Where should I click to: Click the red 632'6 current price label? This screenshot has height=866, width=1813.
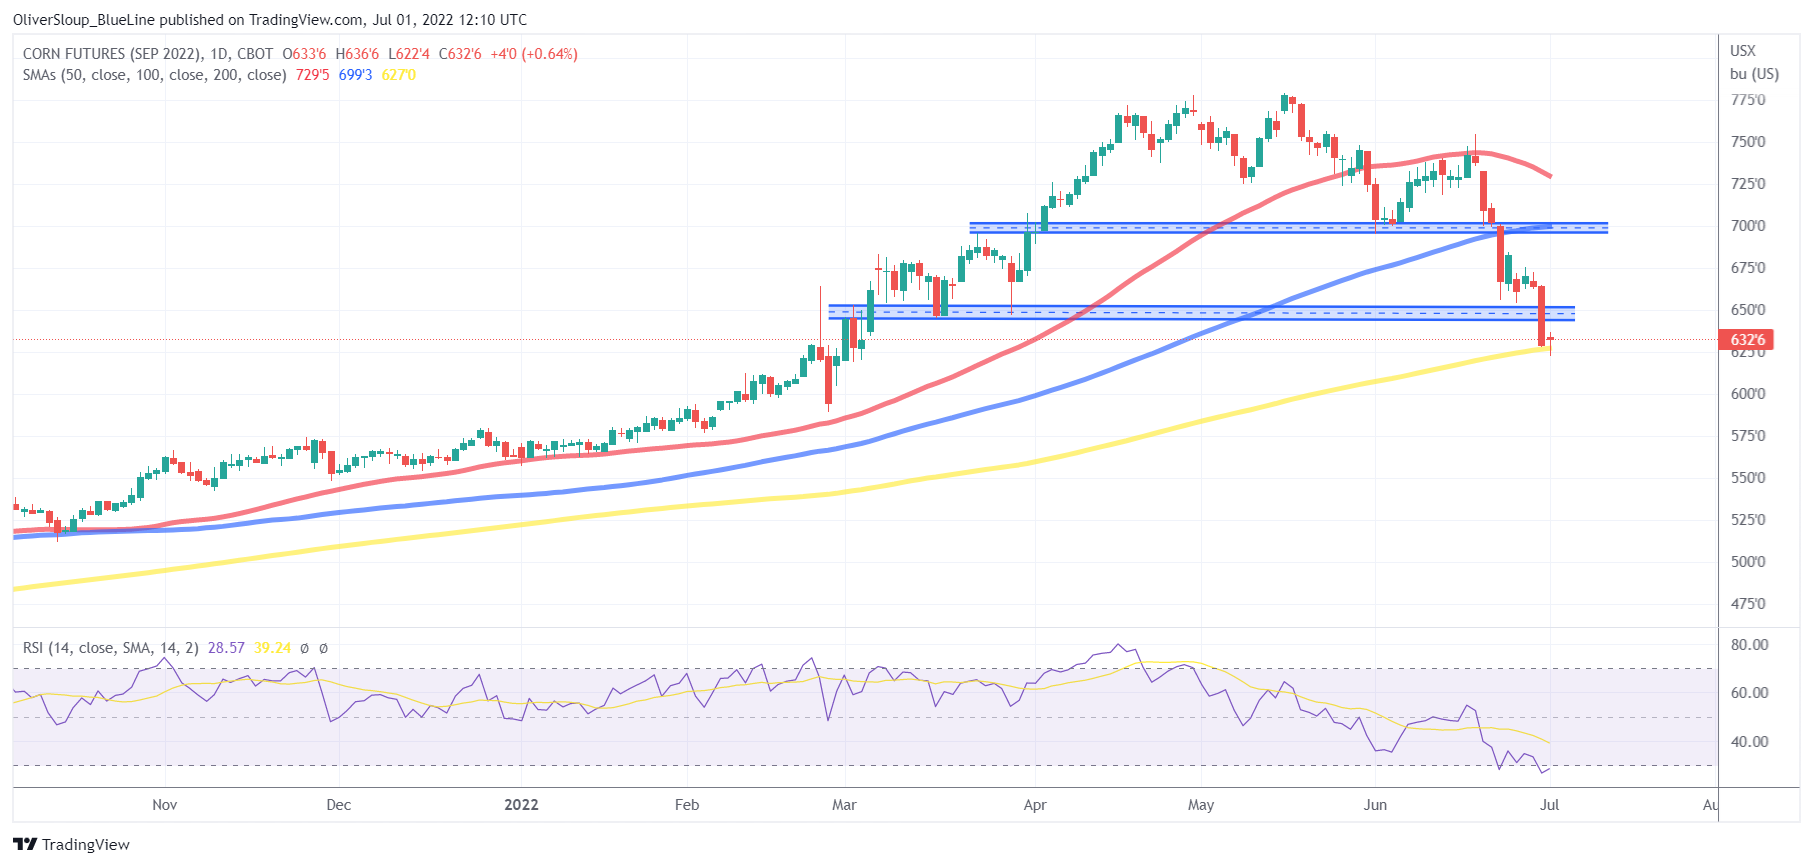pos(1747,340)
